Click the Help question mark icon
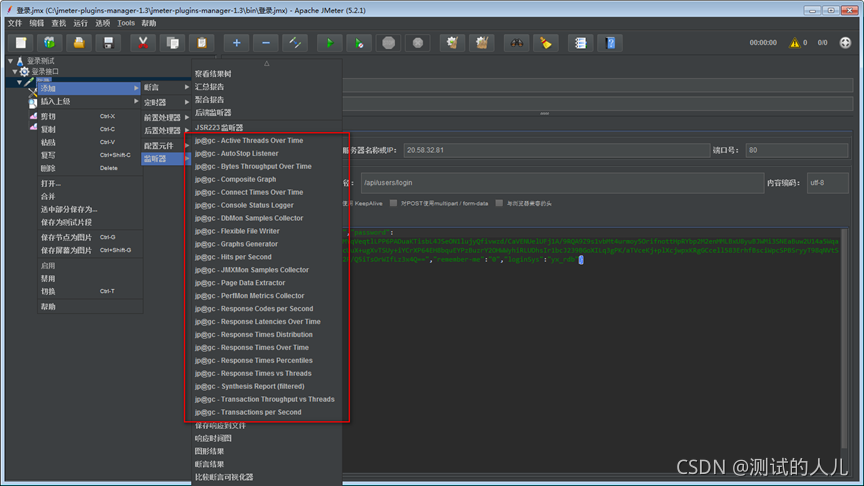 610,43
